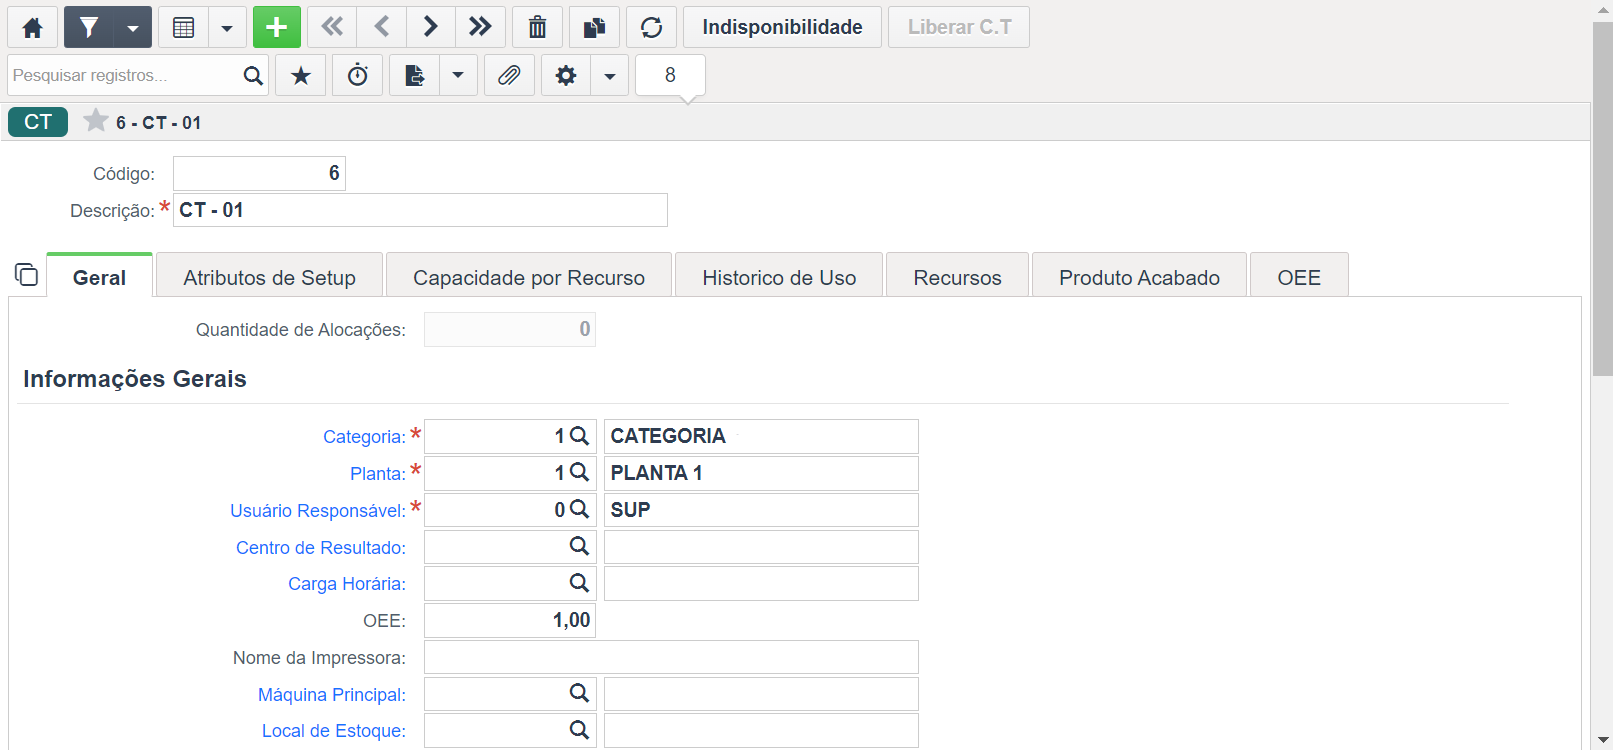The image size is (1613, 750).
Task: Click the Nome da Impressora field
Action: 671,657
